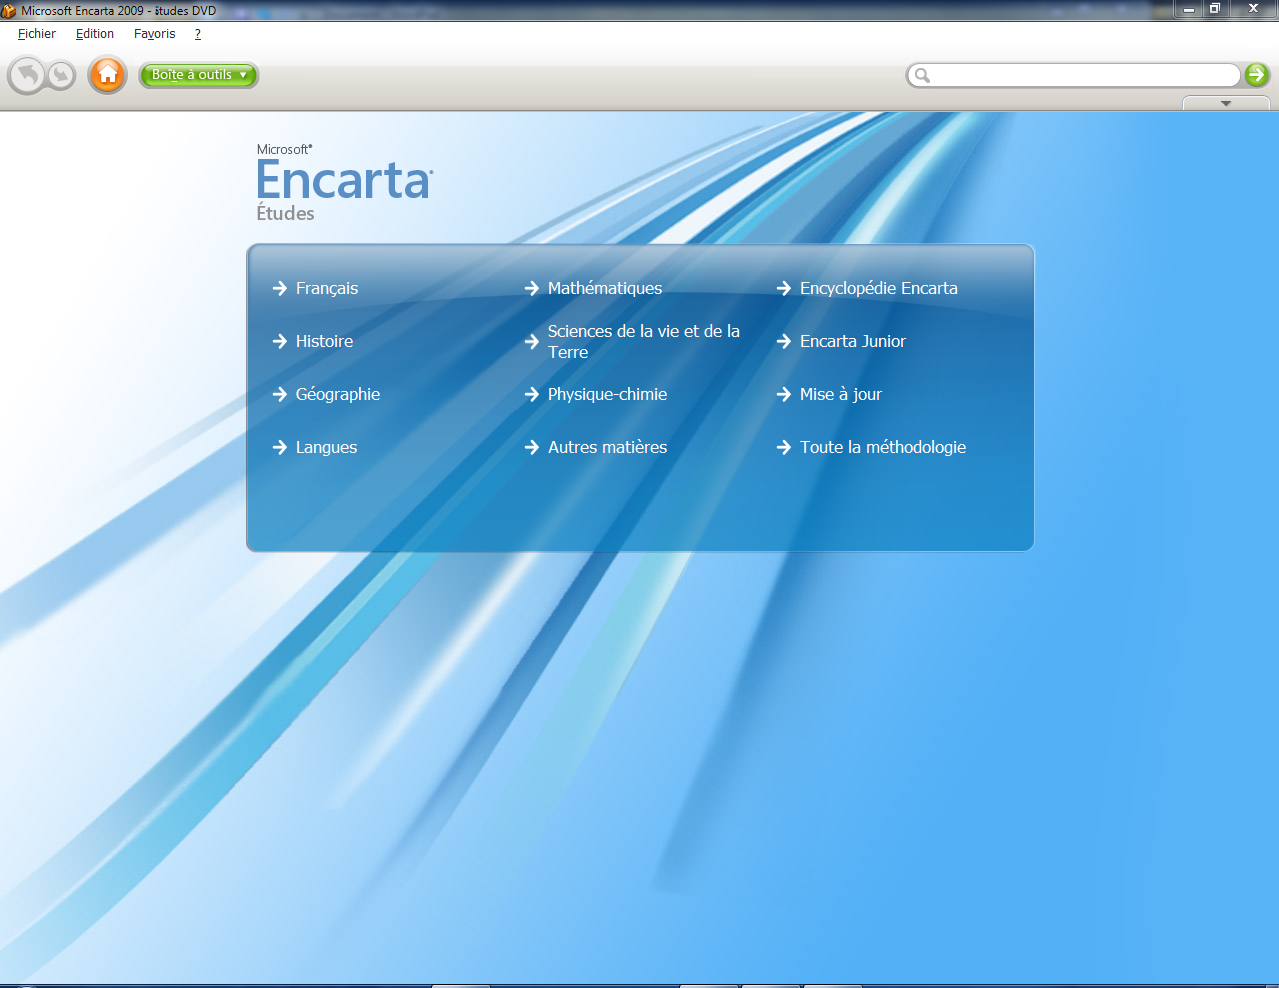Image resolution: width=1279 pixels, height=988 pixels.
Task: Expand the panel tab under search
Action: [1226, 103]
